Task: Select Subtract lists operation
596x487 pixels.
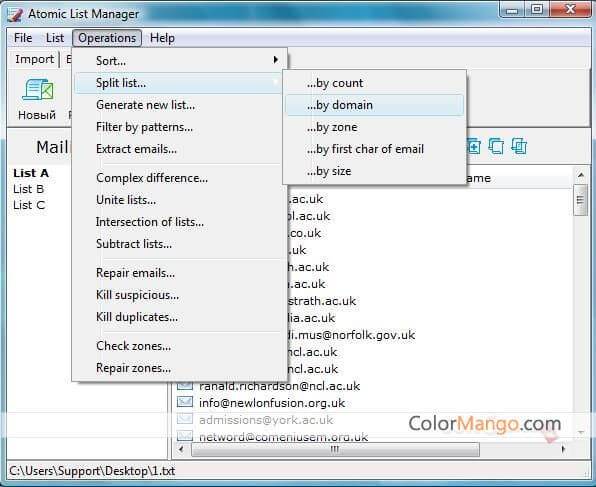Action: pos(178,244)
